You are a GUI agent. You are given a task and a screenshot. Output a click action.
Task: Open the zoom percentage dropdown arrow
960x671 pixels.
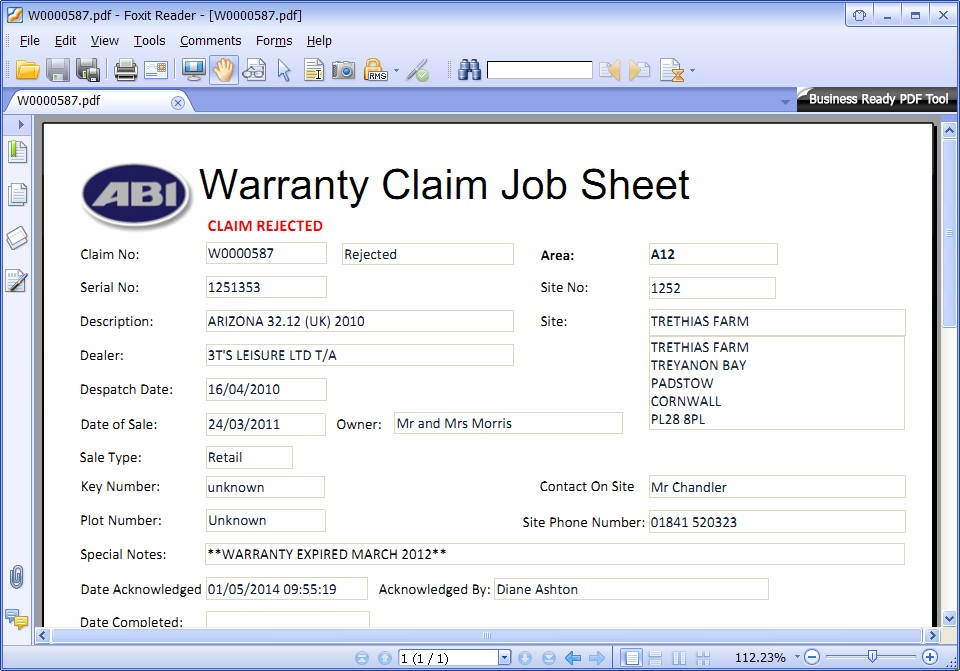(797, 658)
